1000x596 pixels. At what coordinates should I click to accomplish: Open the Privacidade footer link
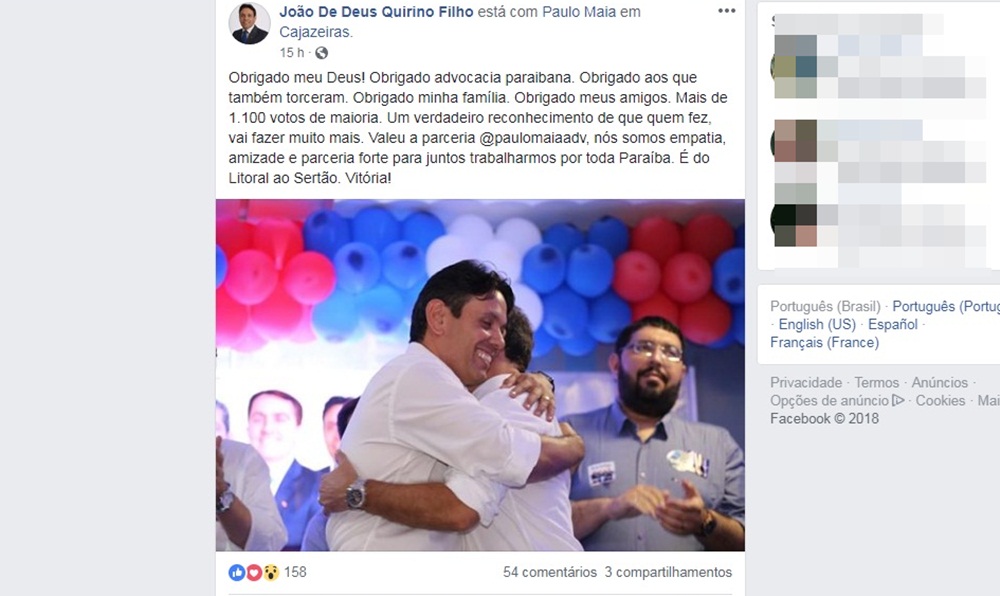806,382
